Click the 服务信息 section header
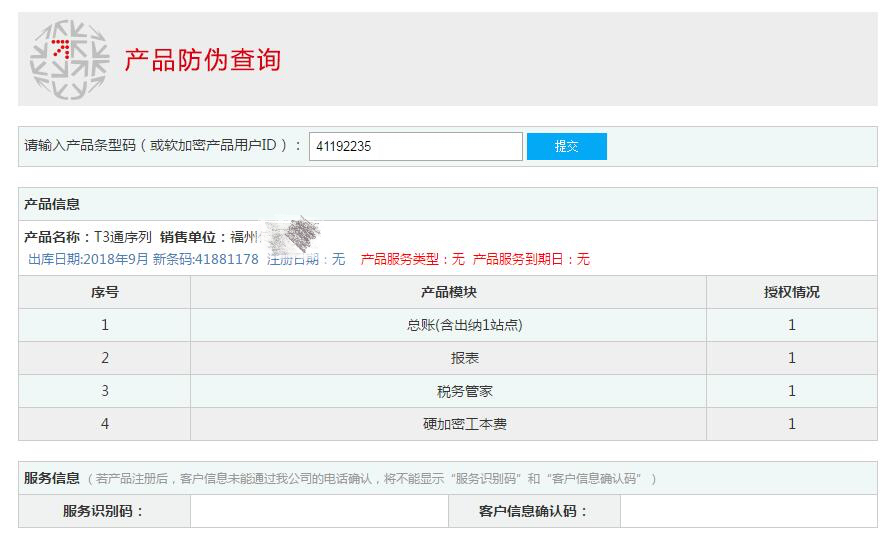 click(x=51, y=478)
